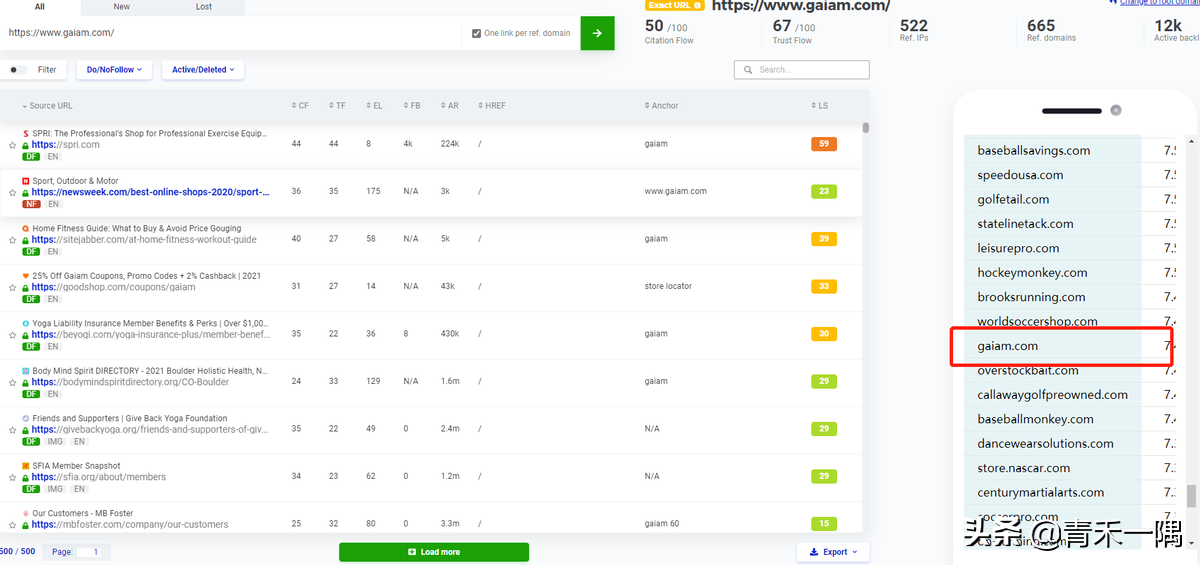
Task: Star the givebackyoga.org backlink row
Action: click(x=13, y=430)
